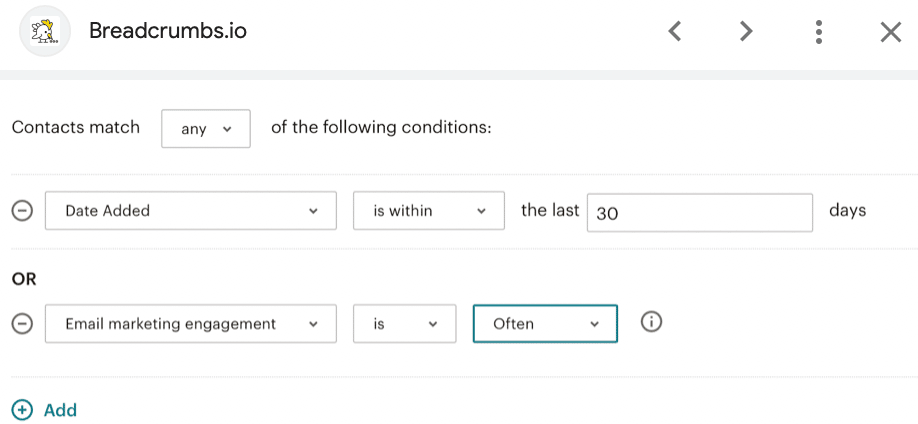Screen dimensions: 918x424
Task: Open the 'is within' operator dropdown
Action: [429, 211]
